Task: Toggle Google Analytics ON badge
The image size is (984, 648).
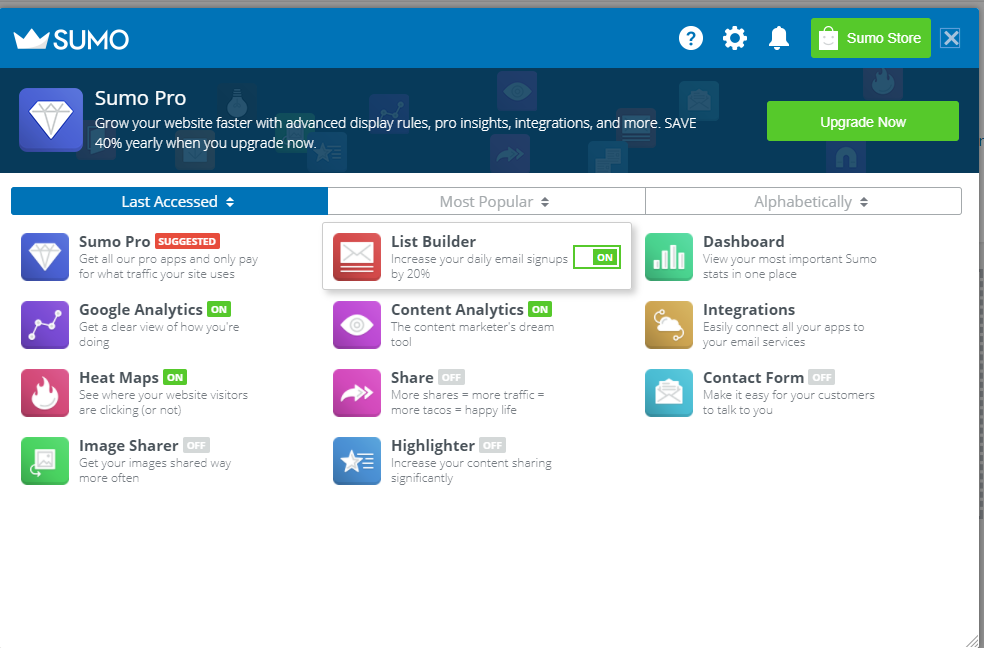Action: click(x=219, y=309)
